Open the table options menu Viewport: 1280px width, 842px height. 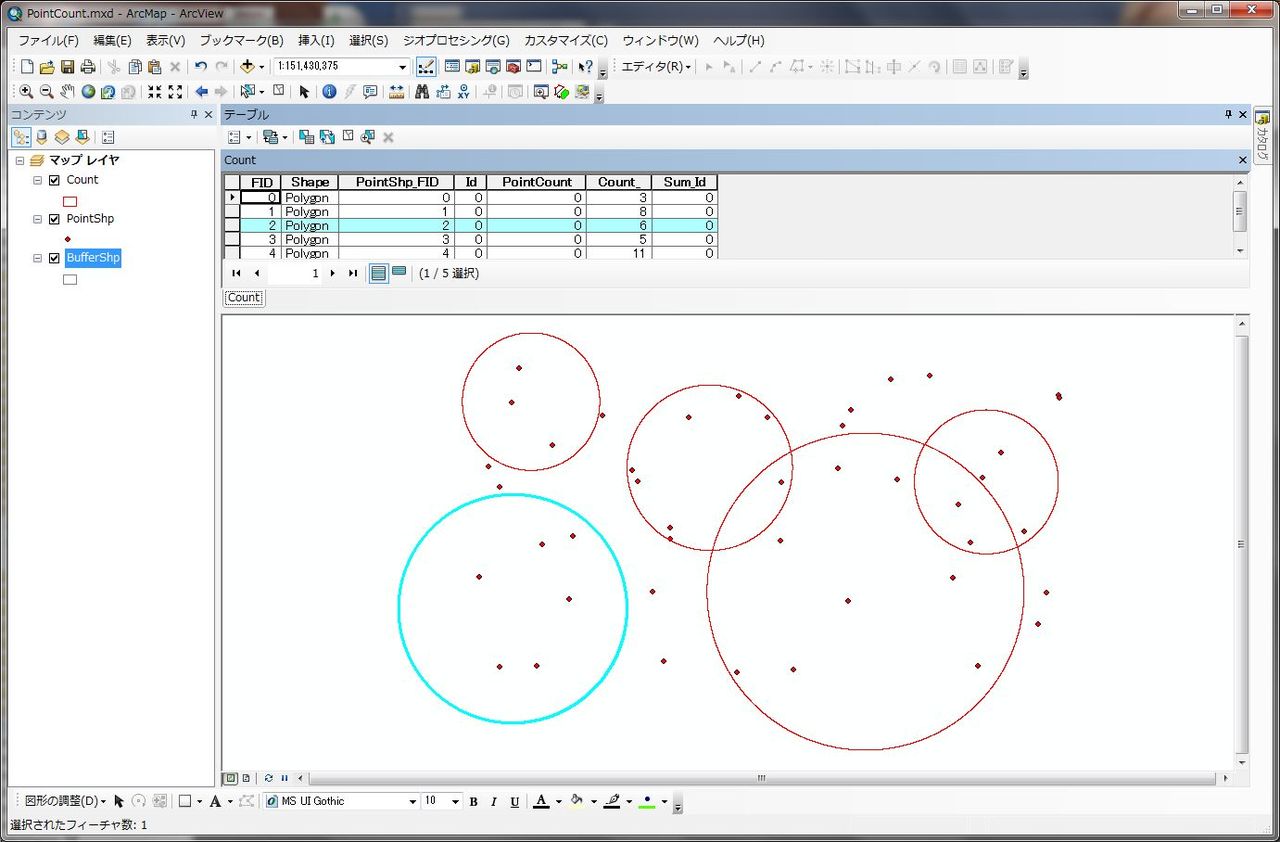pyautogui.click(x=232, y=136)
